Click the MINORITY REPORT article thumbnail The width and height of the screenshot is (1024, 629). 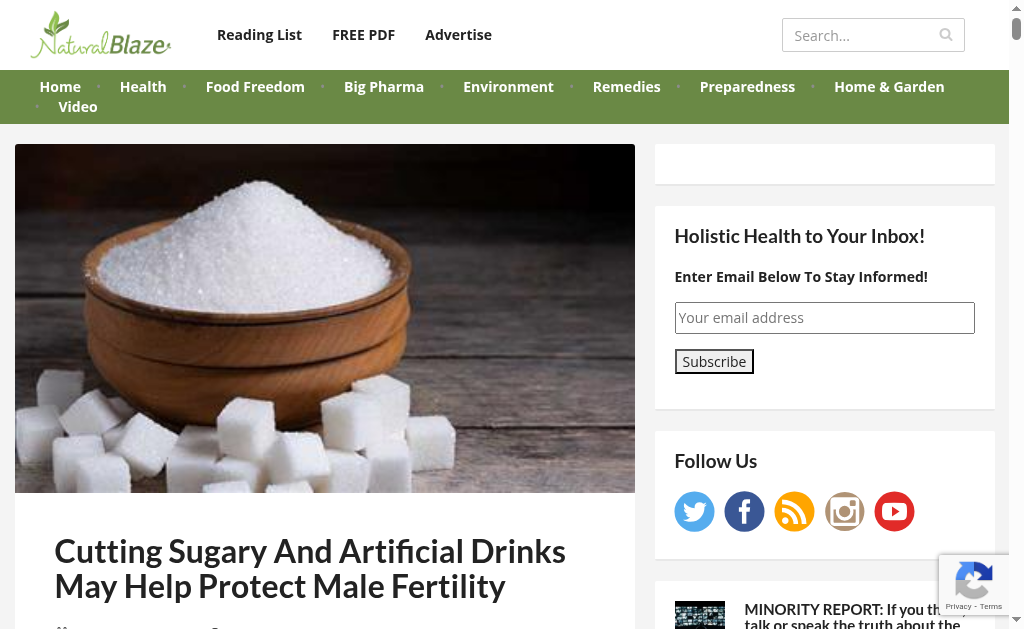click(699, 615)
